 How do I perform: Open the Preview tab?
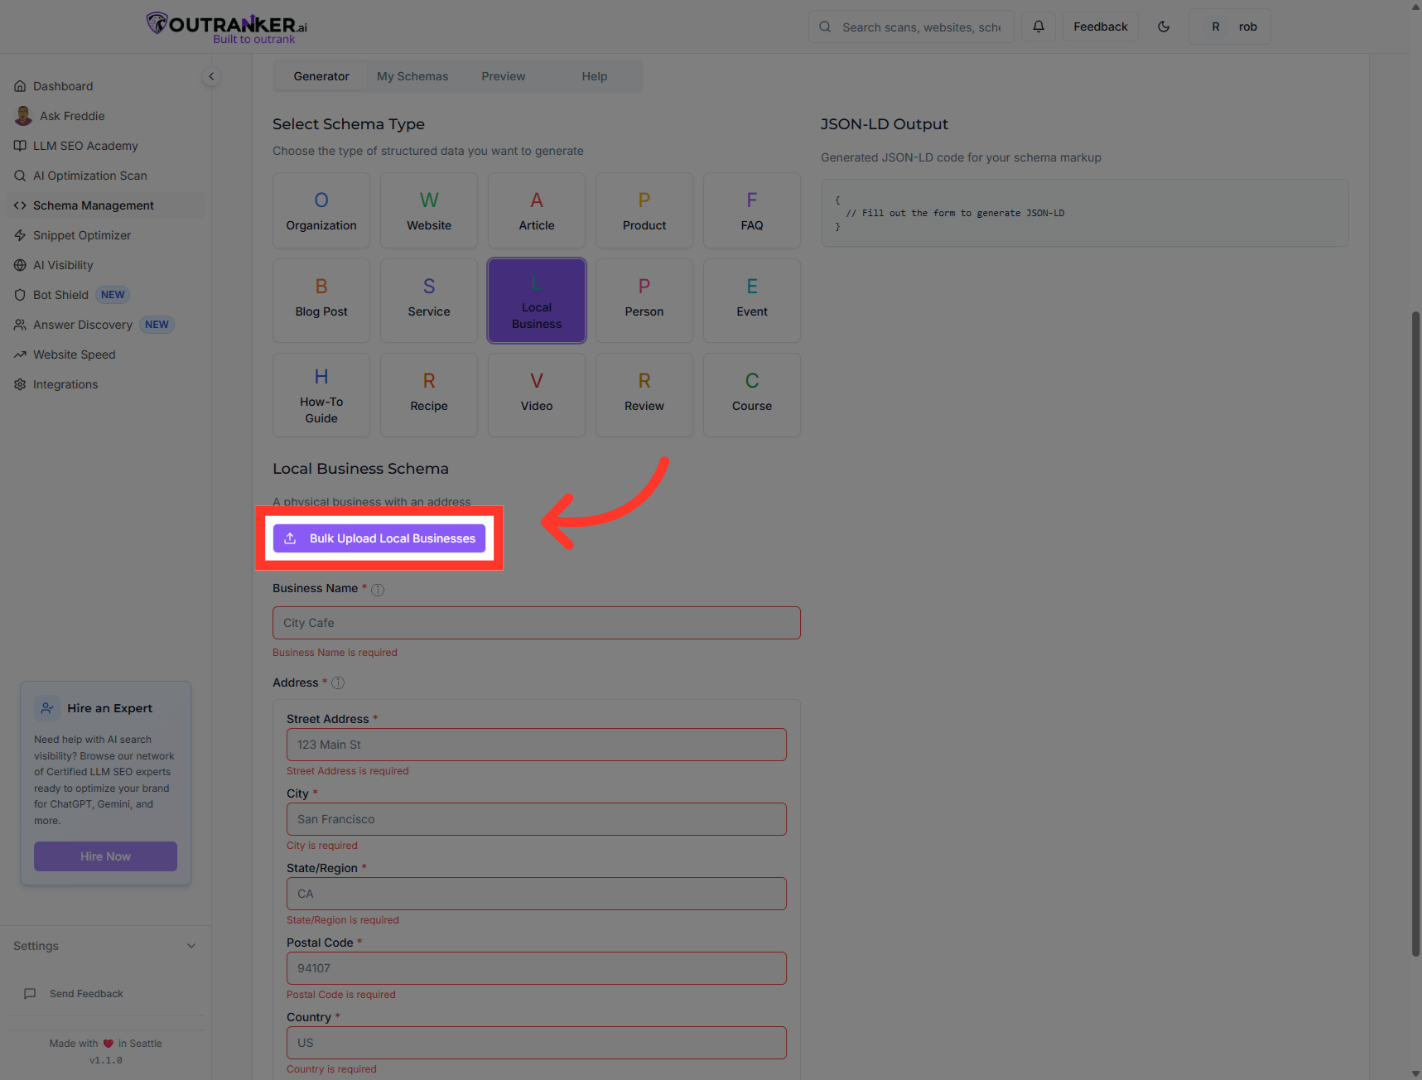(503, 76)
